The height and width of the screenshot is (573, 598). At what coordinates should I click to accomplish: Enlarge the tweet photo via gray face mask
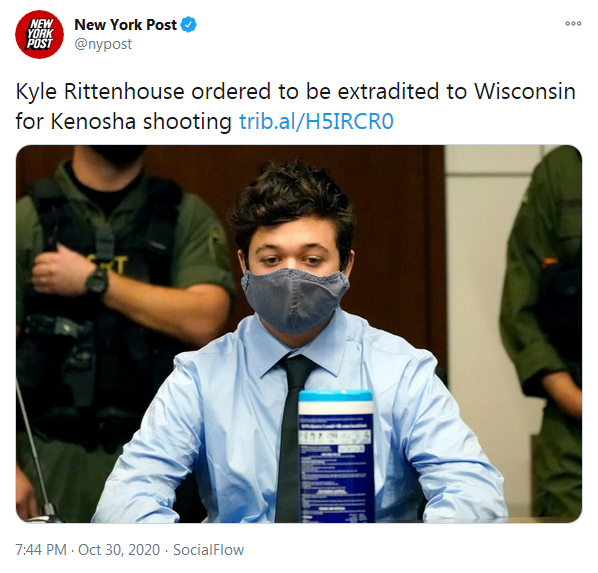click(295, 299)
